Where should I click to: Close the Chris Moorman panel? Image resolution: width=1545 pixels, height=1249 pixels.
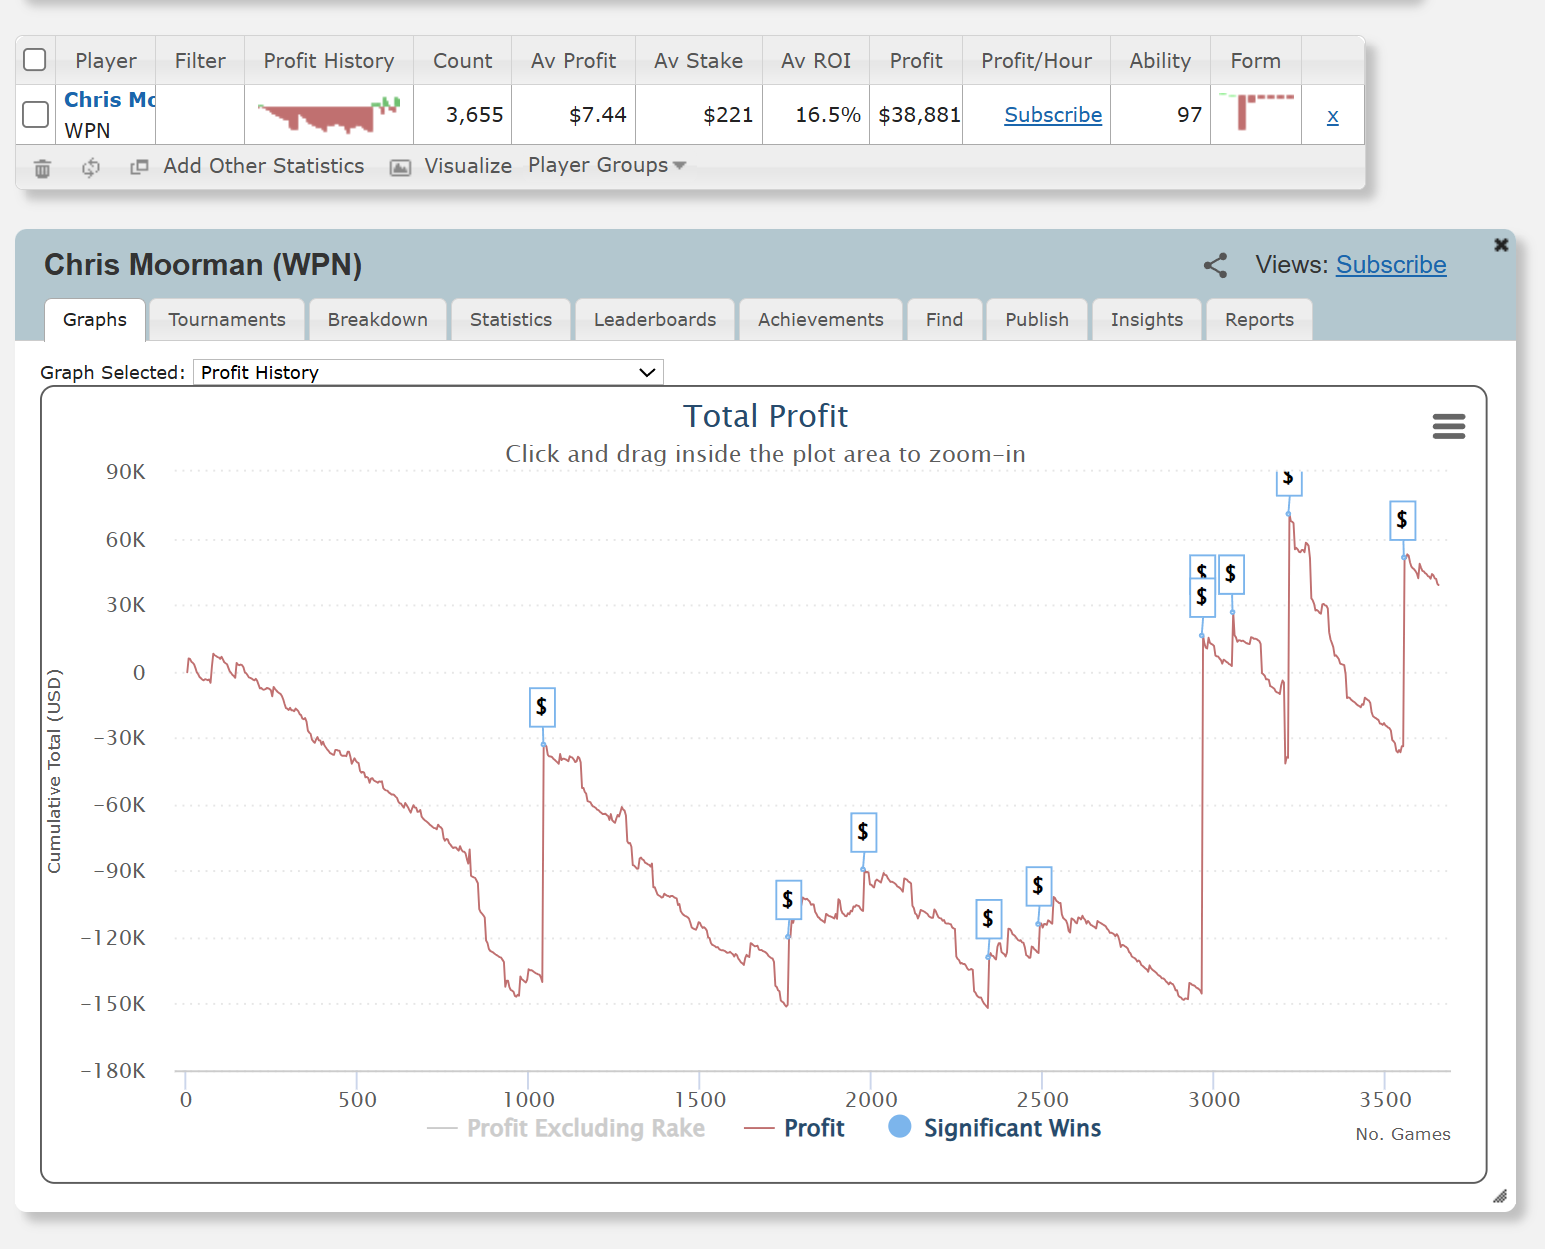pyautogui.click(x=1501, y=245)
